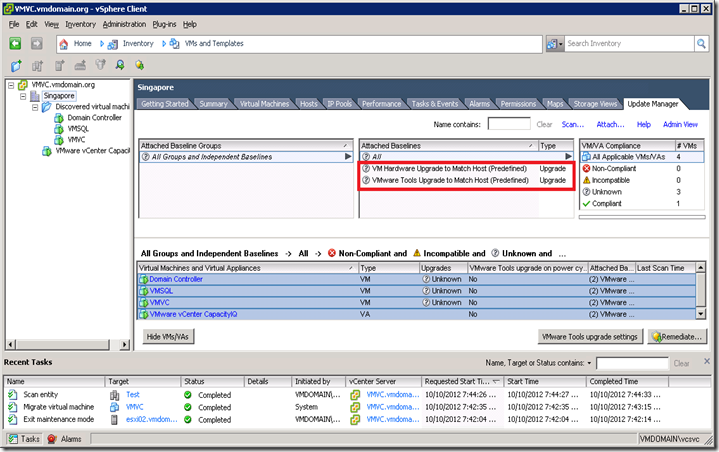Switch to the Tasks & Events tab
Image resolution: width=719 pixels, height=452 pixels.
[434, 104]
